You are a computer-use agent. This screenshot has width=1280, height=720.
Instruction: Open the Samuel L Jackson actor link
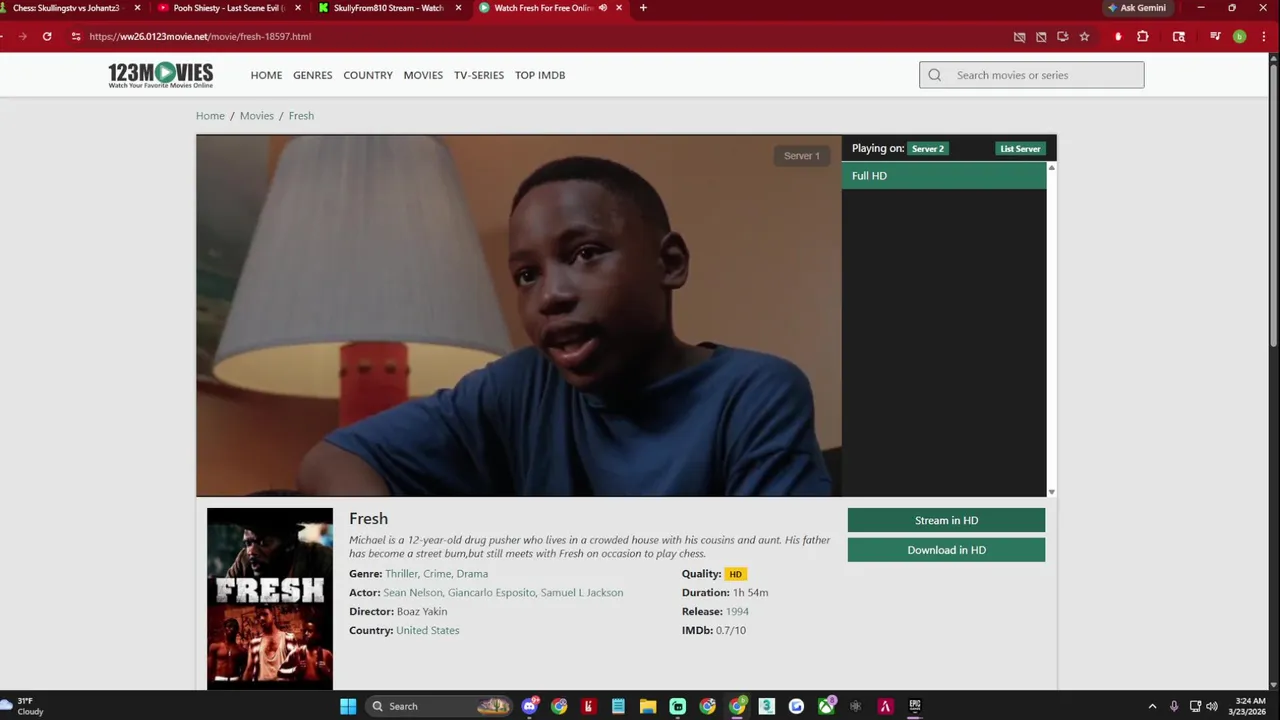[x=582, y=593]
